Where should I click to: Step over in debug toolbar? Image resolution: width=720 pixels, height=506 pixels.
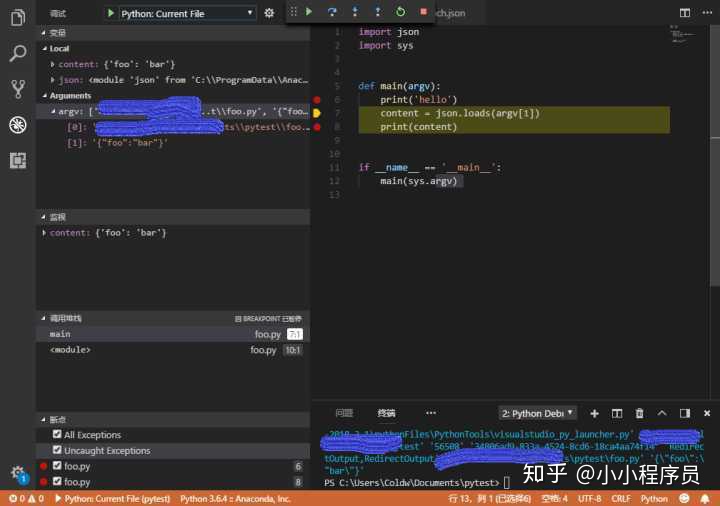point(332,11)
